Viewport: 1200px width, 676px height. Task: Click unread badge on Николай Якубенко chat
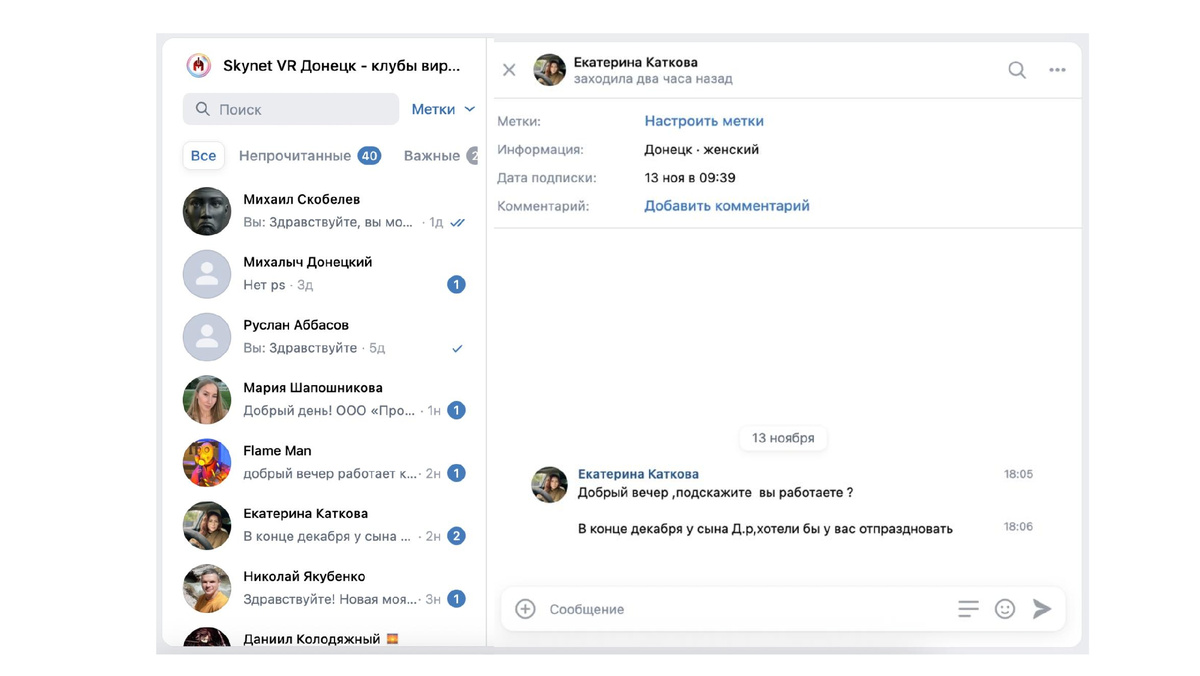(456, 599)
